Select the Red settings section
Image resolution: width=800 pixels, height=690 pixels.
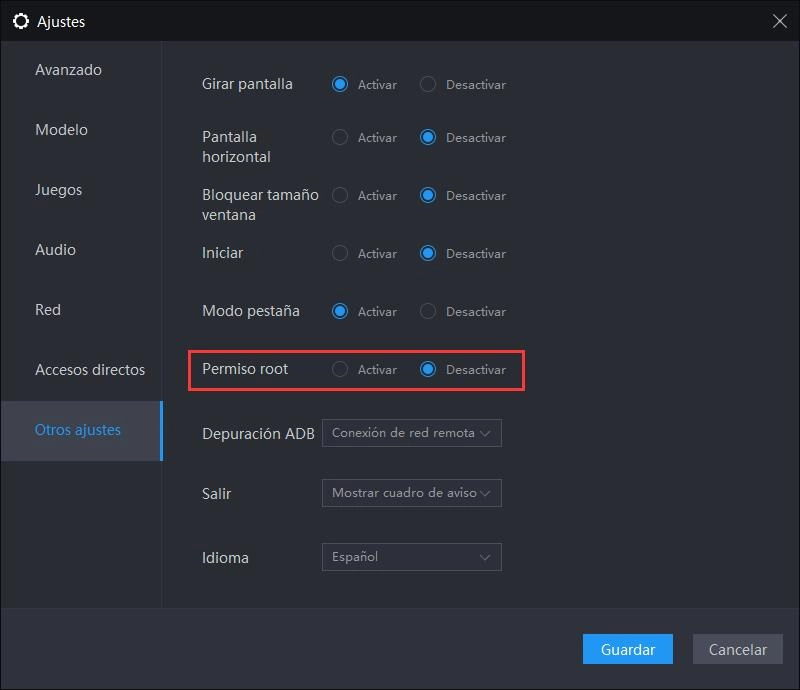coord(47,310)
